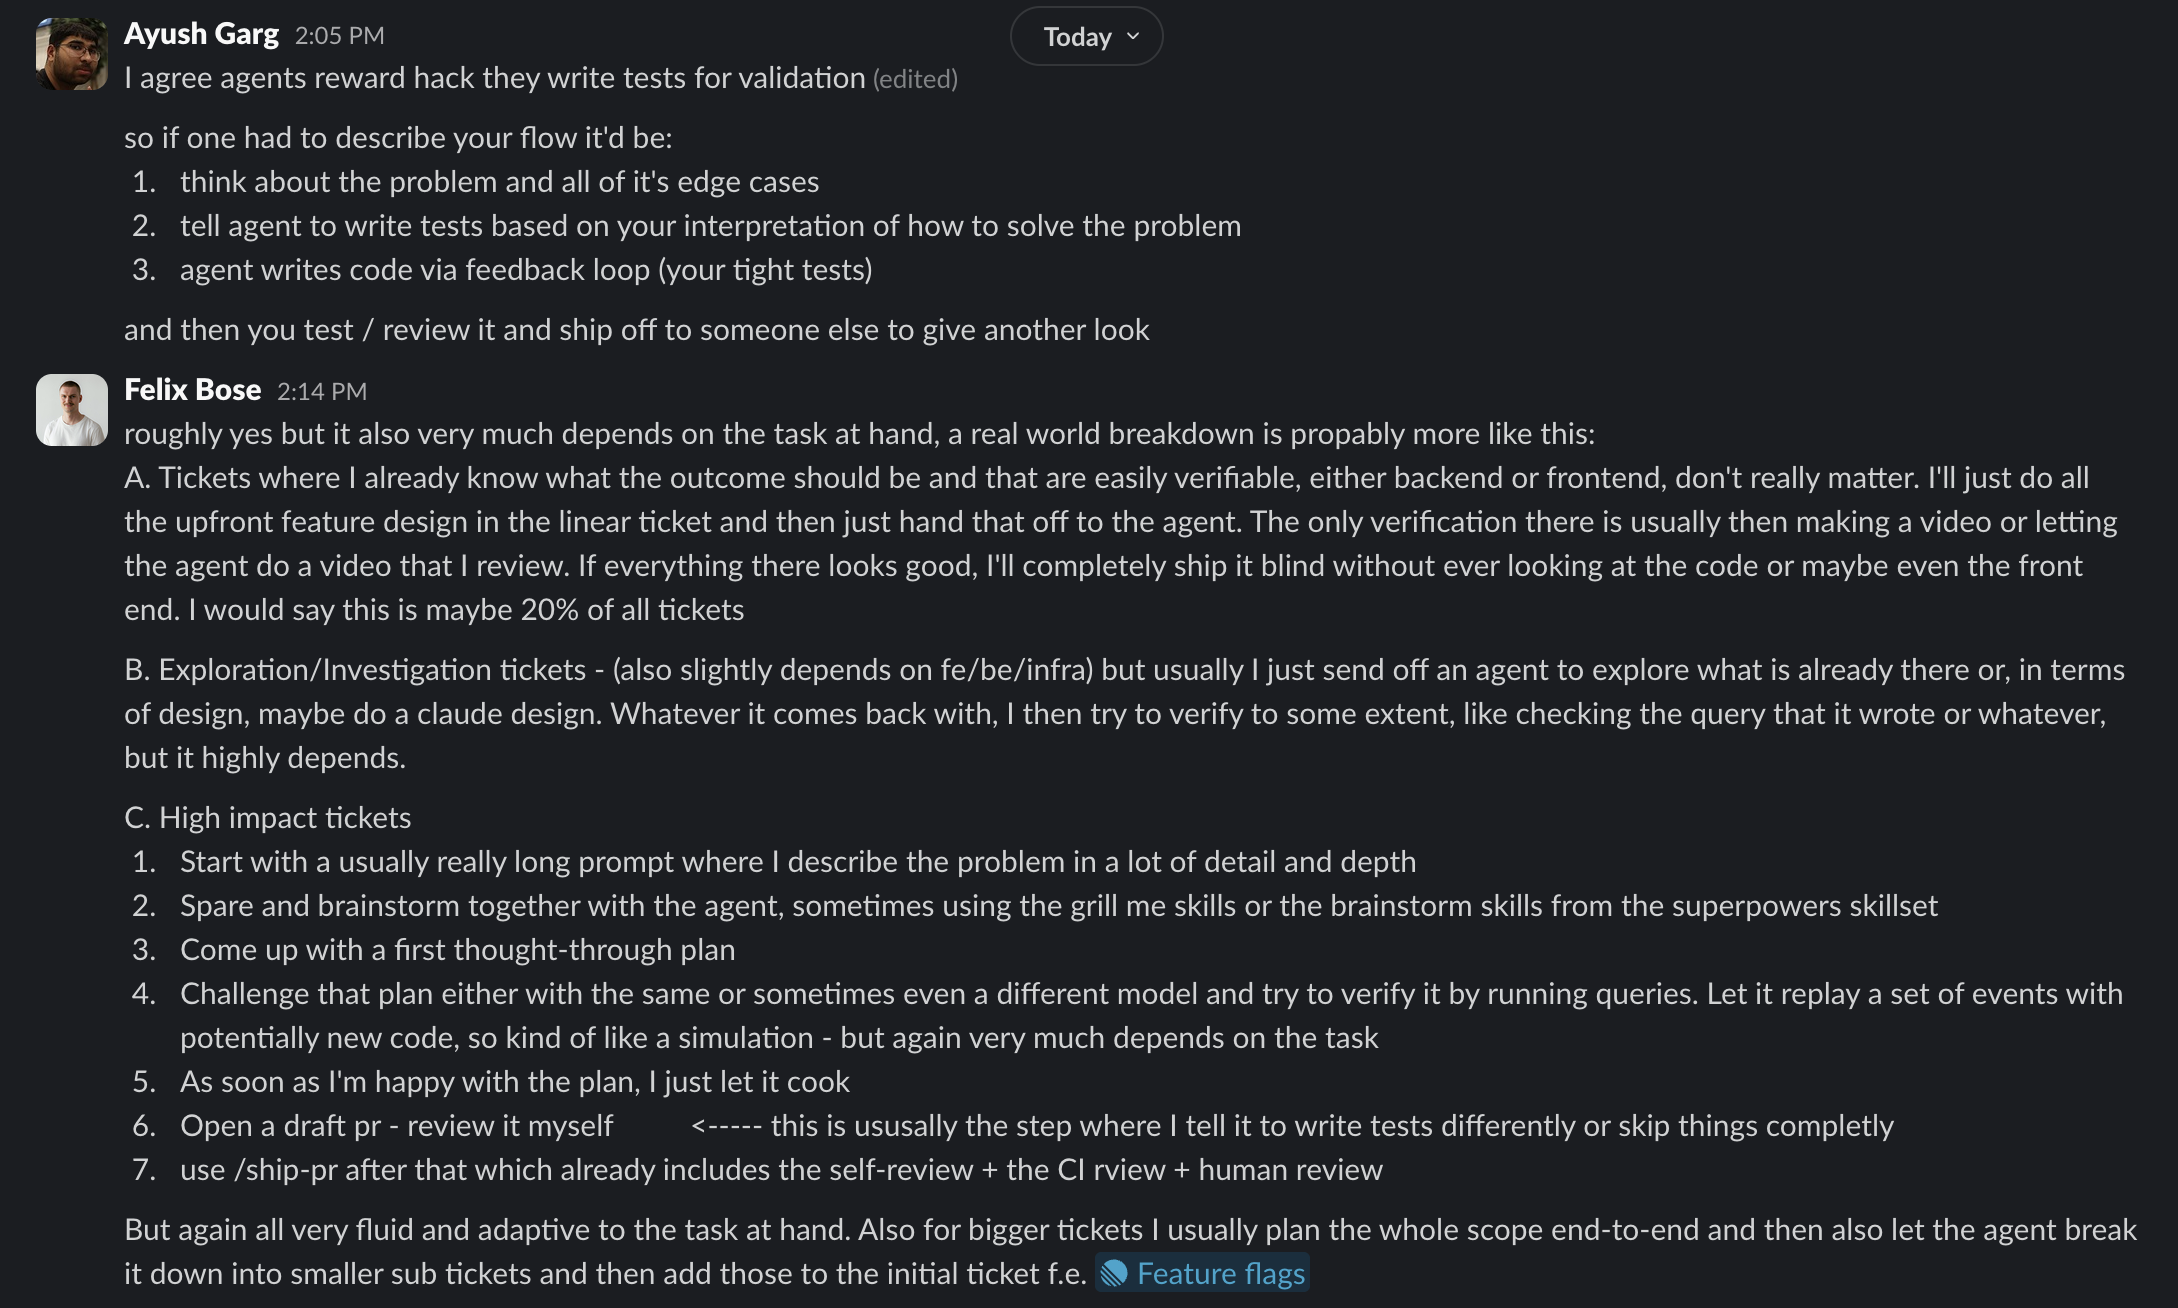2178x1308 pixels.
Task: Select the "I agree agents reward hack" message
Action: pyautogui.click(x=495, y=78)
